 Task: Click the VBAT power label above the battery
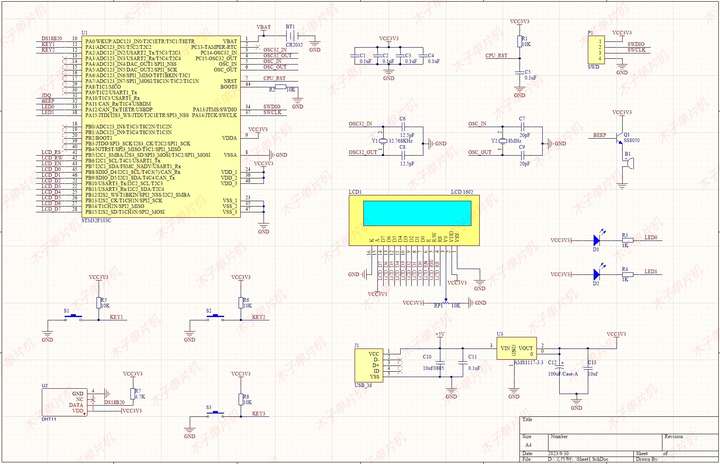coord(263,28)
